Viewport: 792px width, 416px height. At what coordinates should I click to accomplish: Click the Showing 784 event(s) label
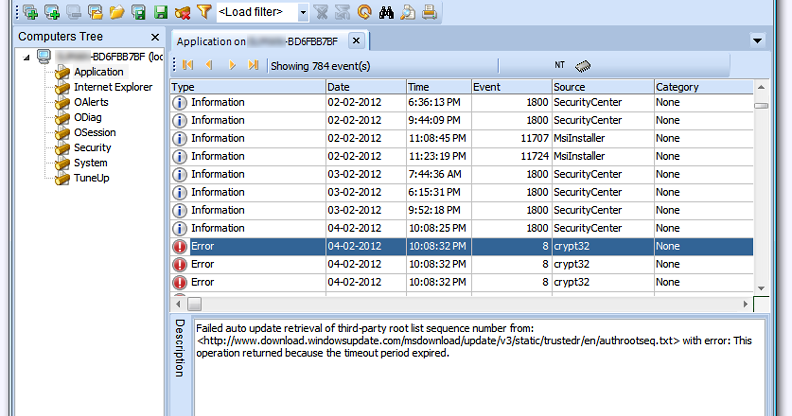pyautogui.click(x=320, y=66)
